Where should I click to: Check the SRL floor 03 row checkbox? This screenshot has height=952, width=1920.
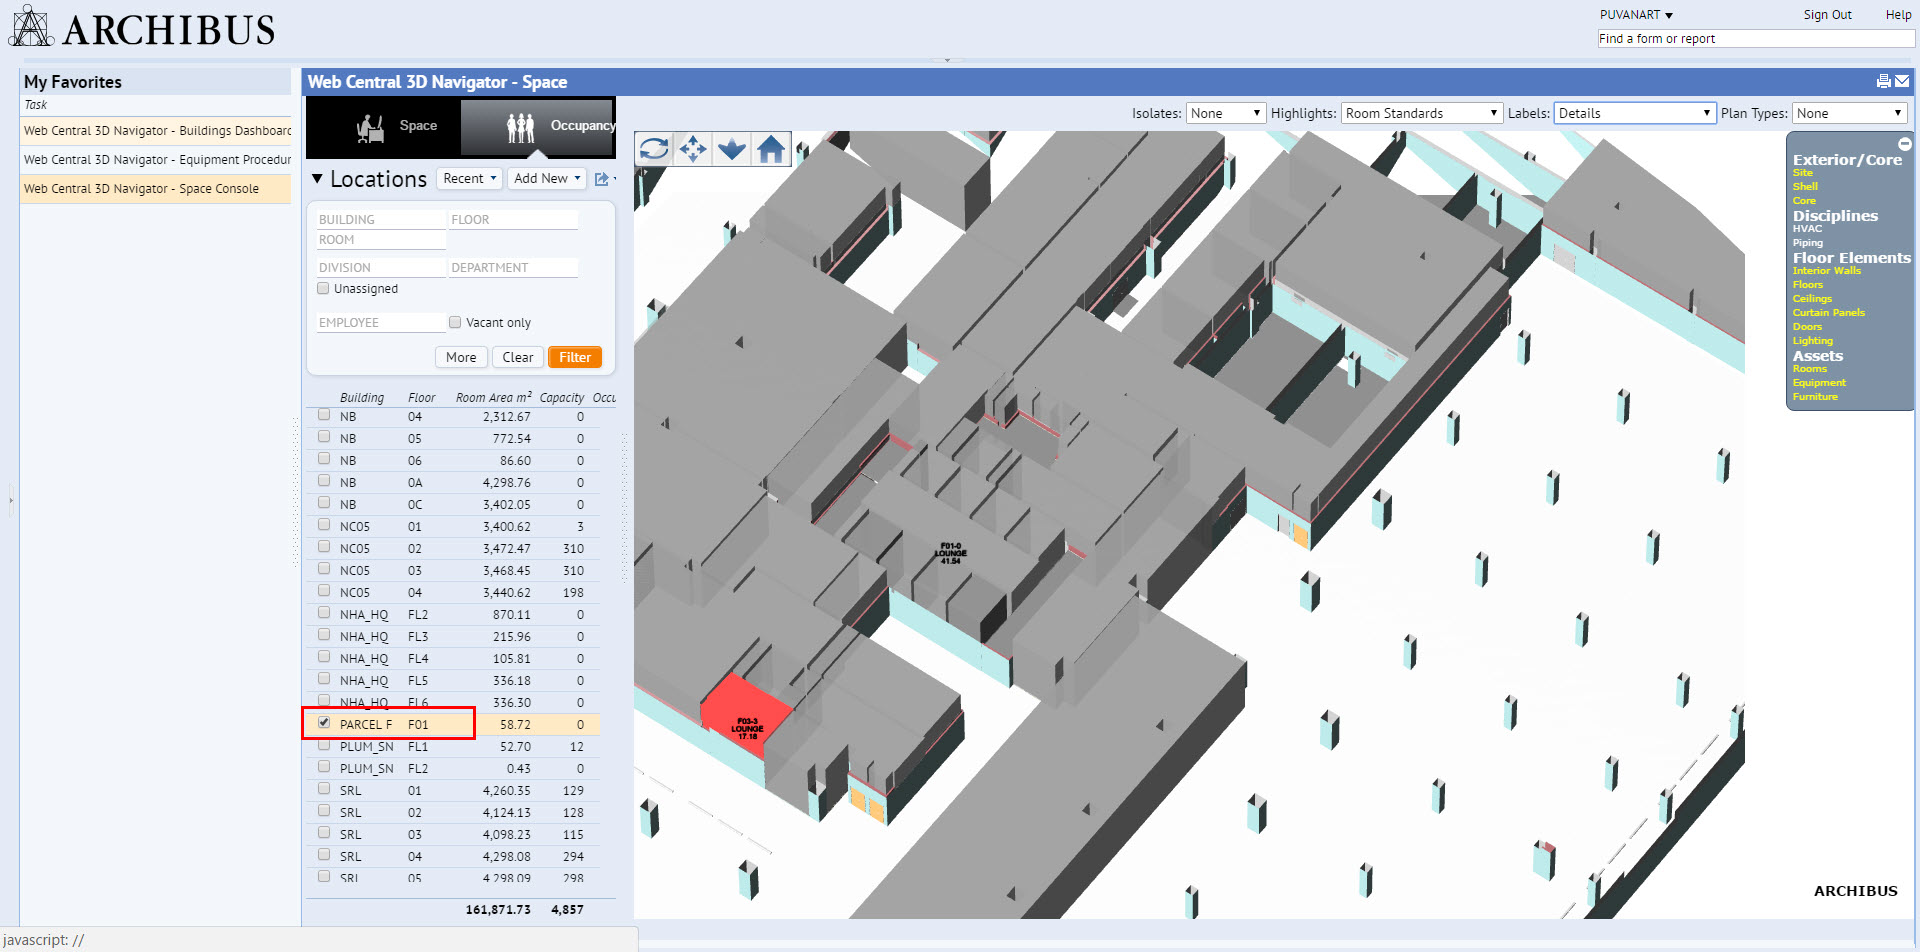point(324,833)
